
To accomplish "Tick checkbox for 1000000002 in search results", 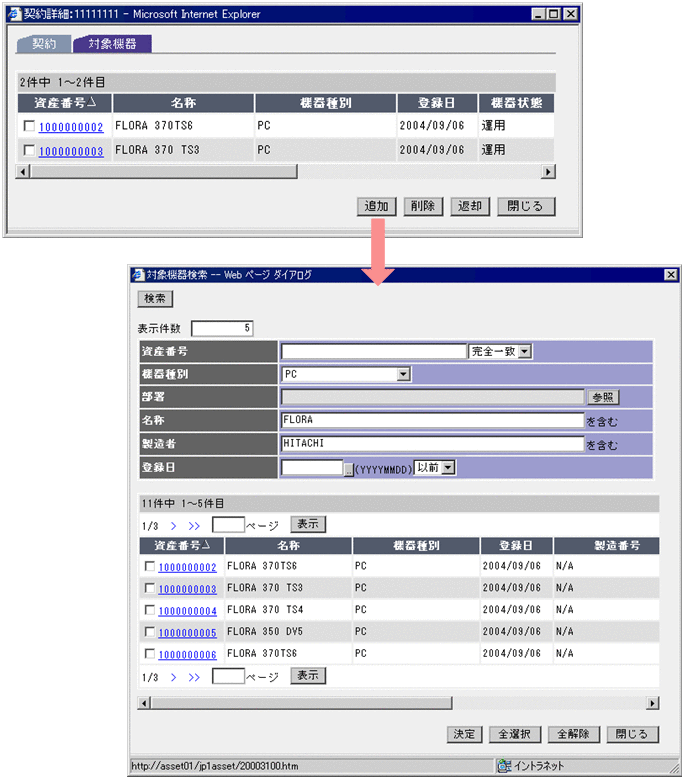I will 149,566.
